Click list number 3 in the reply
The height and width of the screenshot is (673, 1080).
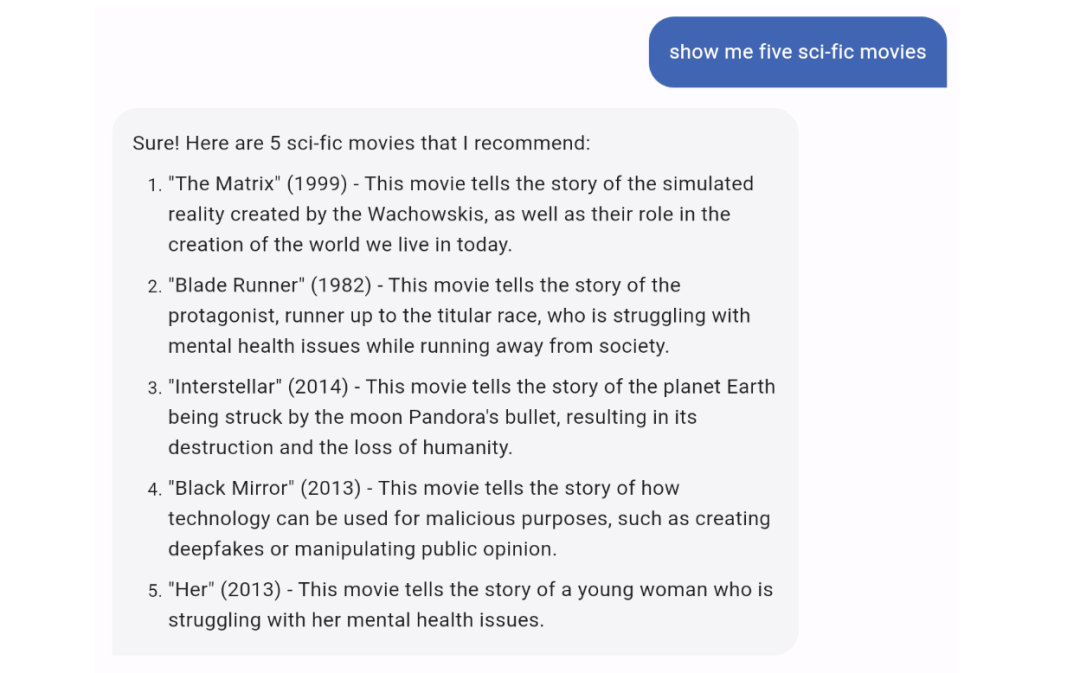point(153,388)
